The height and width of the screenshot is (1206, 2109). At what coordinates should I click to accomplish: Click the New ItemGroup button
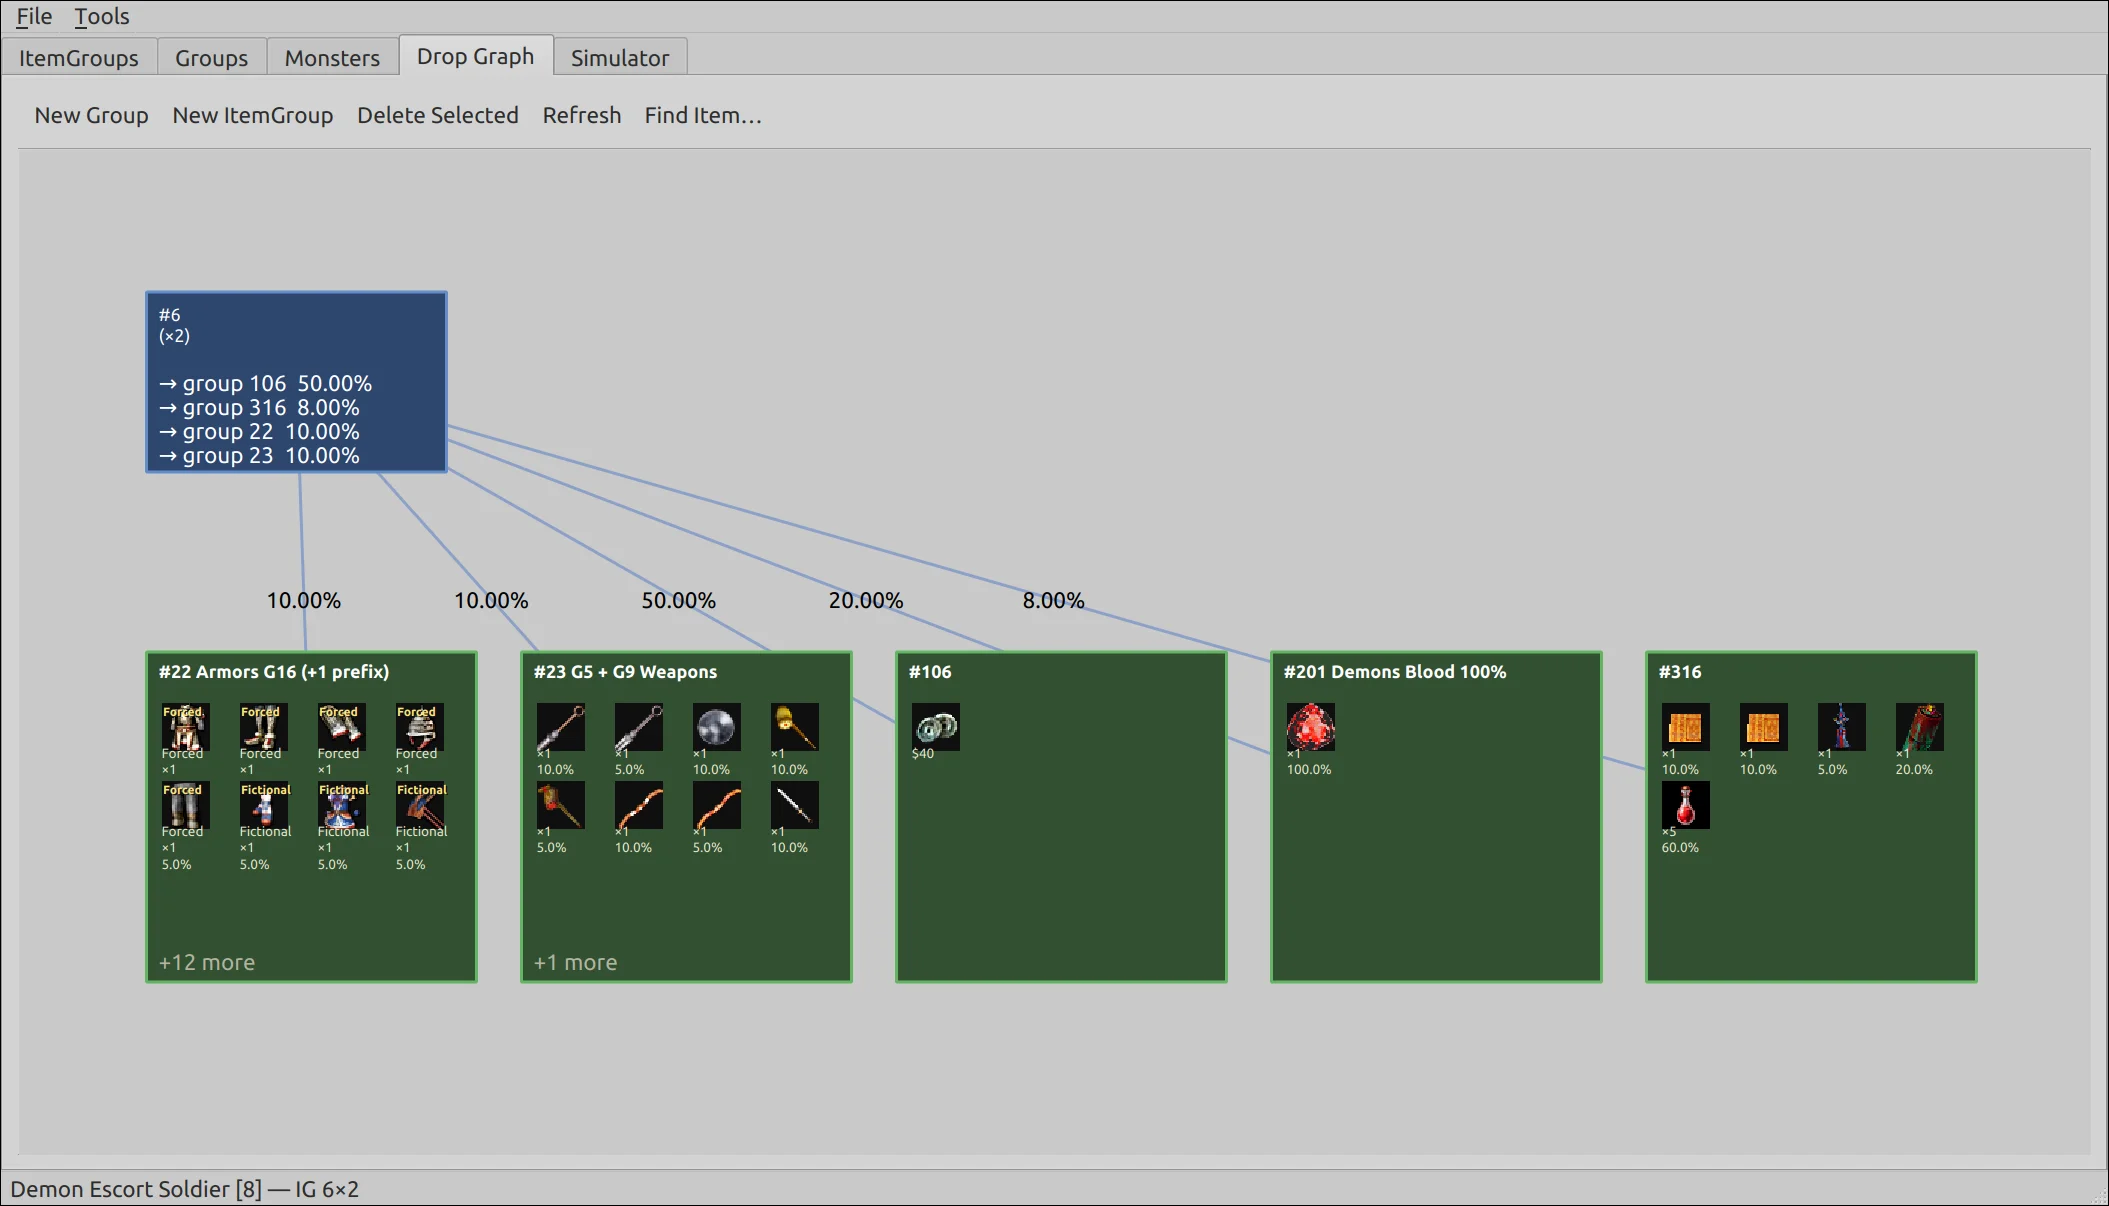[253, 115]
